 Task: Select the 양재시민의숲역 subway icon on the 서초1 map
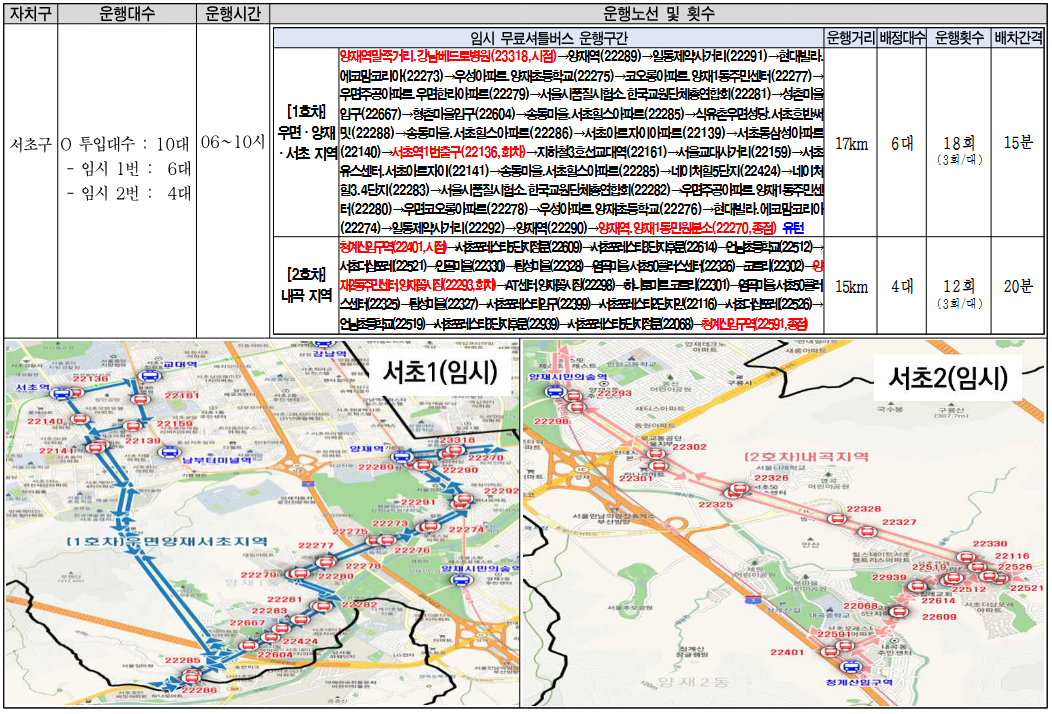pyautogui.click(x=462, y=581)
